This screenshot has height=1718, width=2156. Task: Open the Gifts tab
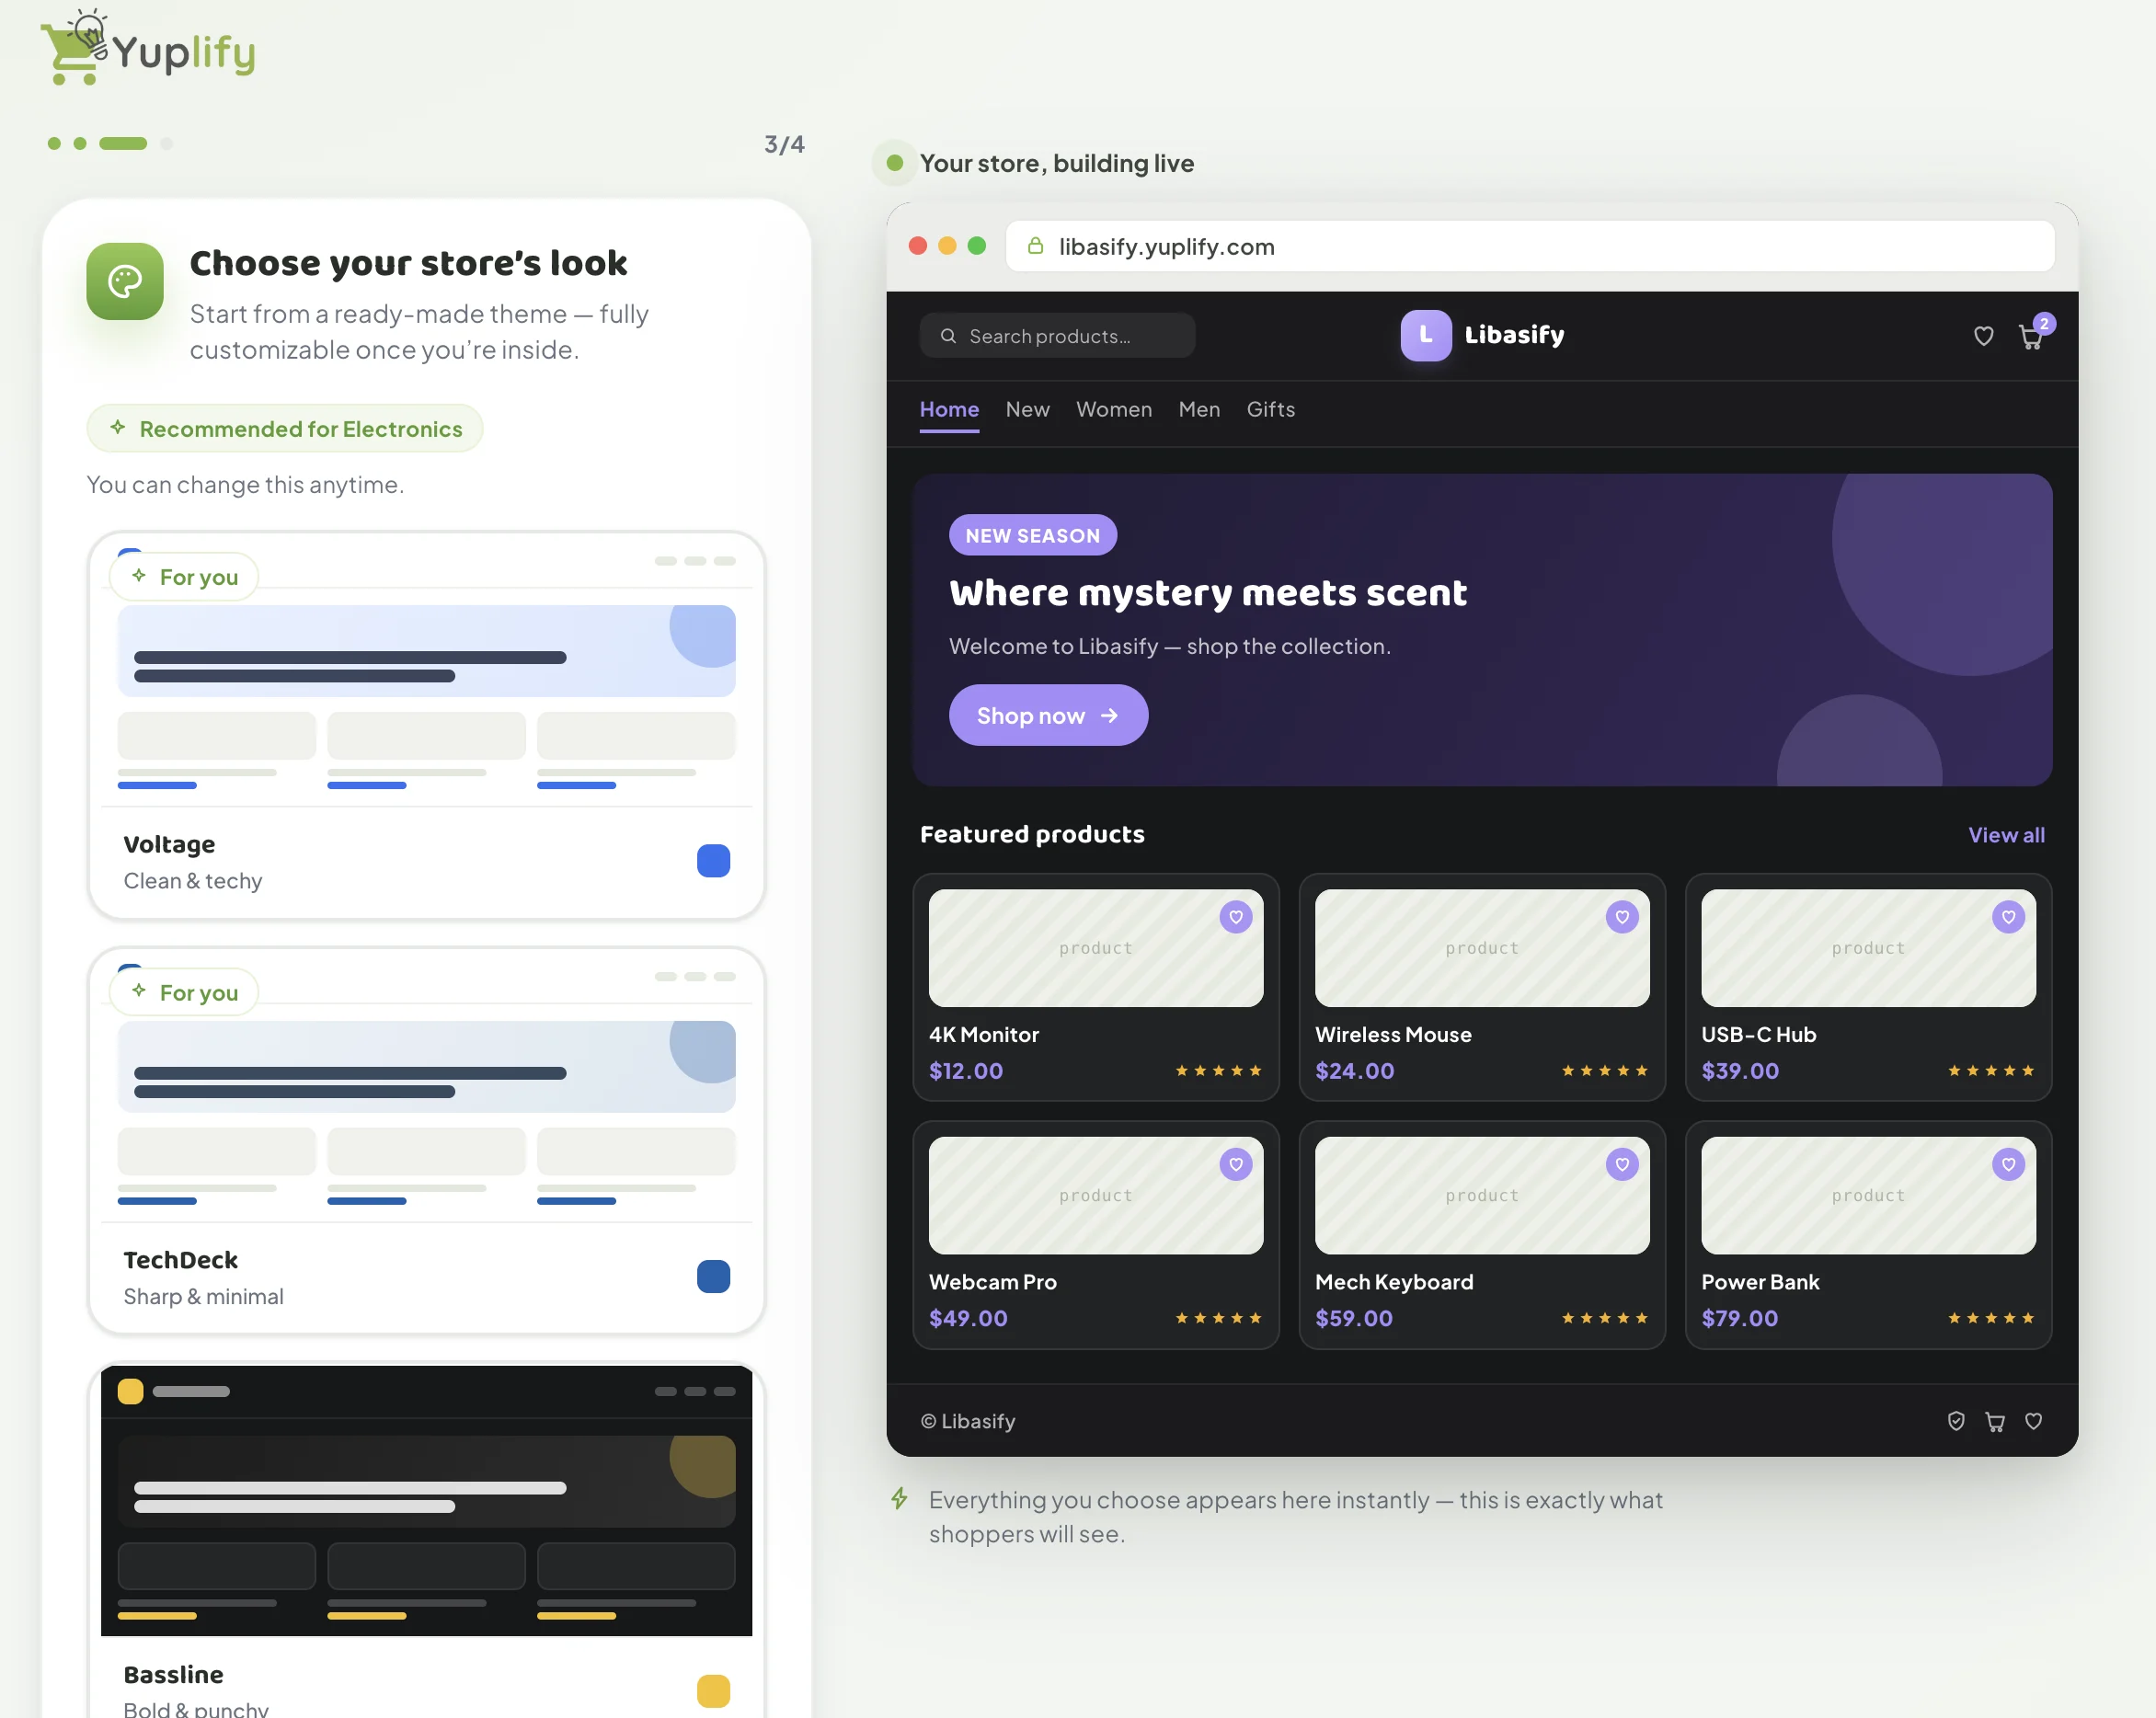[x=1270, y=410]
